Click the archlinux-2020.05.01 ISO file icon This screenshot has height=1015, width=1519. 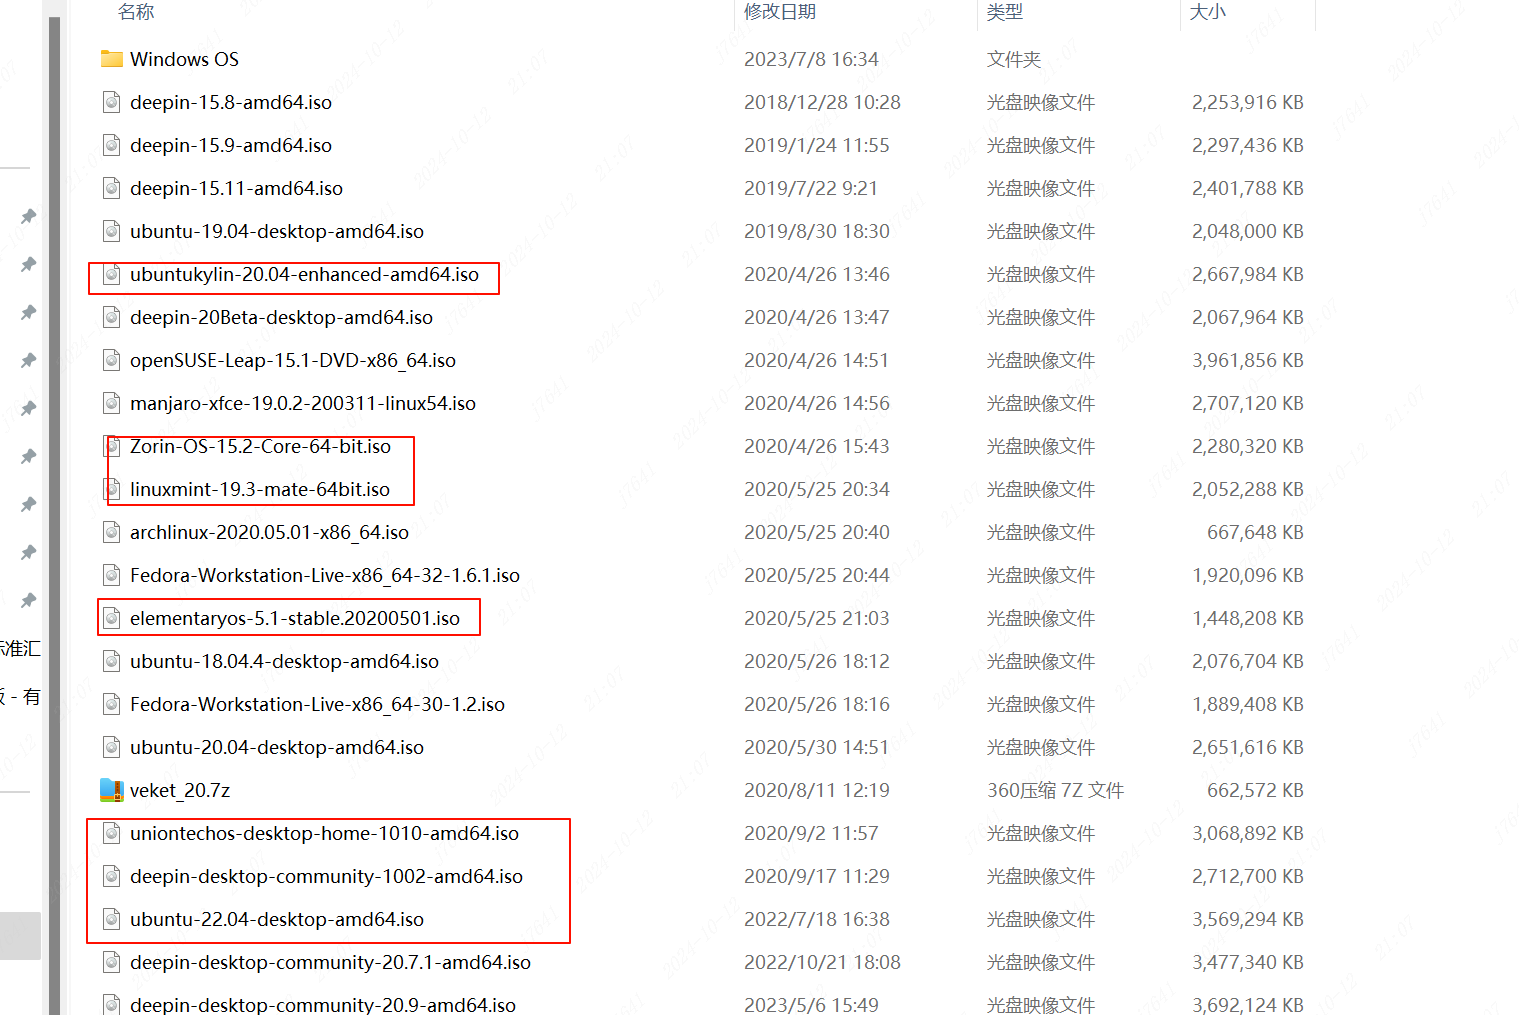coord(112,532)
